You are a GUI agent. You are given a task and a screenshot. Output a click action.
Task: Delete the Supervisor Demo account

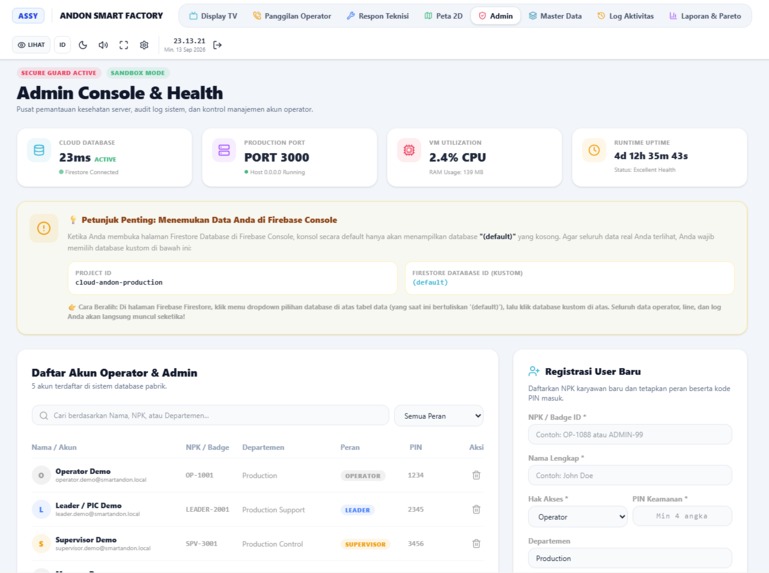476,544
